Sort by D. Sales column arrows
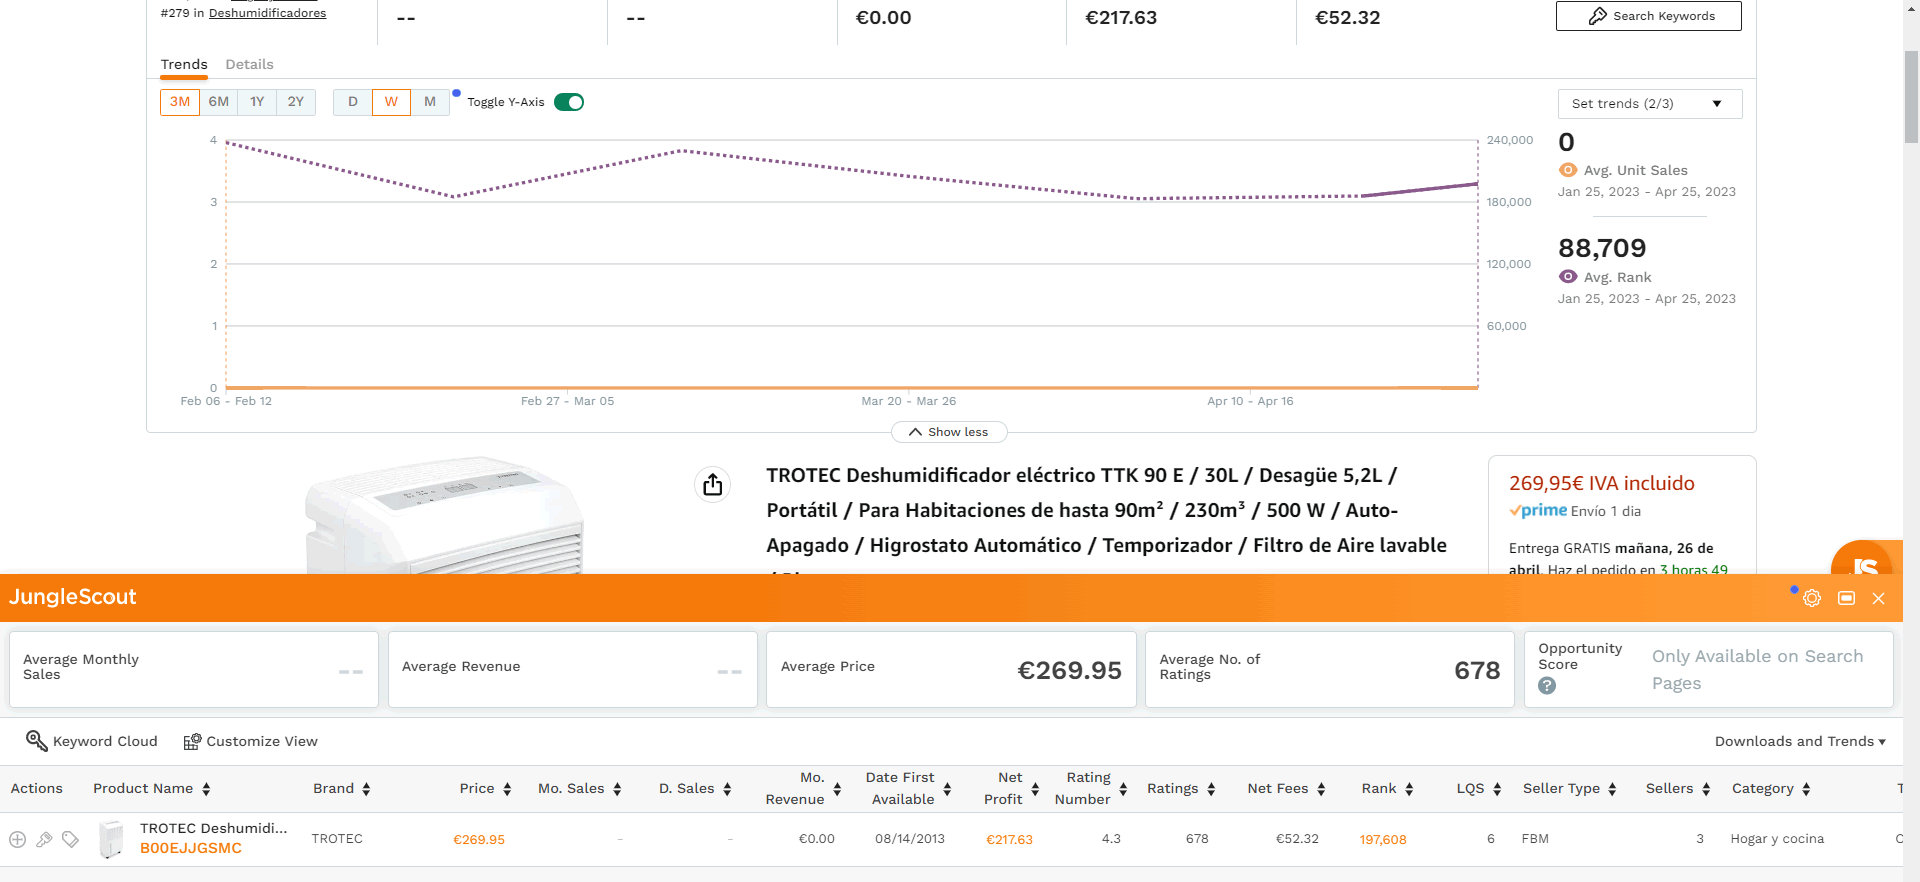 727,789
